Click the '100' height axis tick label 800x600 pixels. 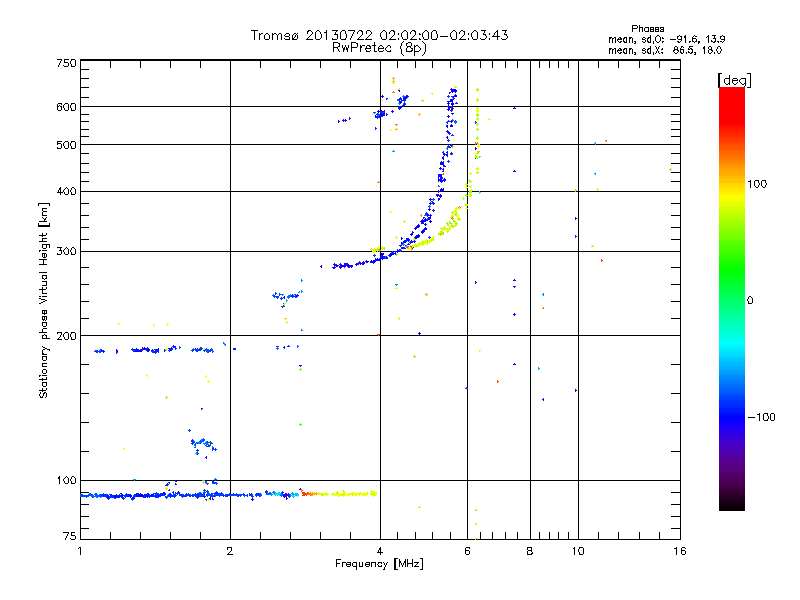(x=66, y=481)
